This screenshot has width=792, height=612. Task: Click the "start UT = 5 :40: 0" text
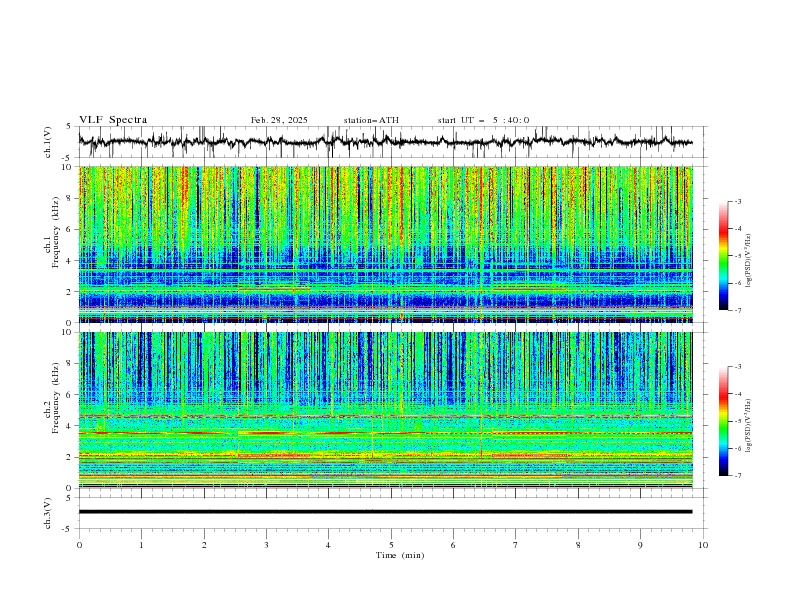point(483,120)
